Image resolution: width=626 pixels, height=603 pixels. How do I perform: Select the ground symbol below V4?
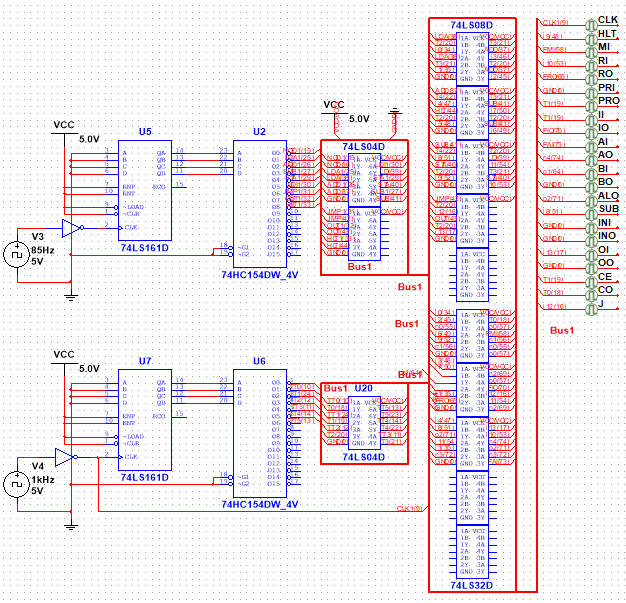pos(71,526)
